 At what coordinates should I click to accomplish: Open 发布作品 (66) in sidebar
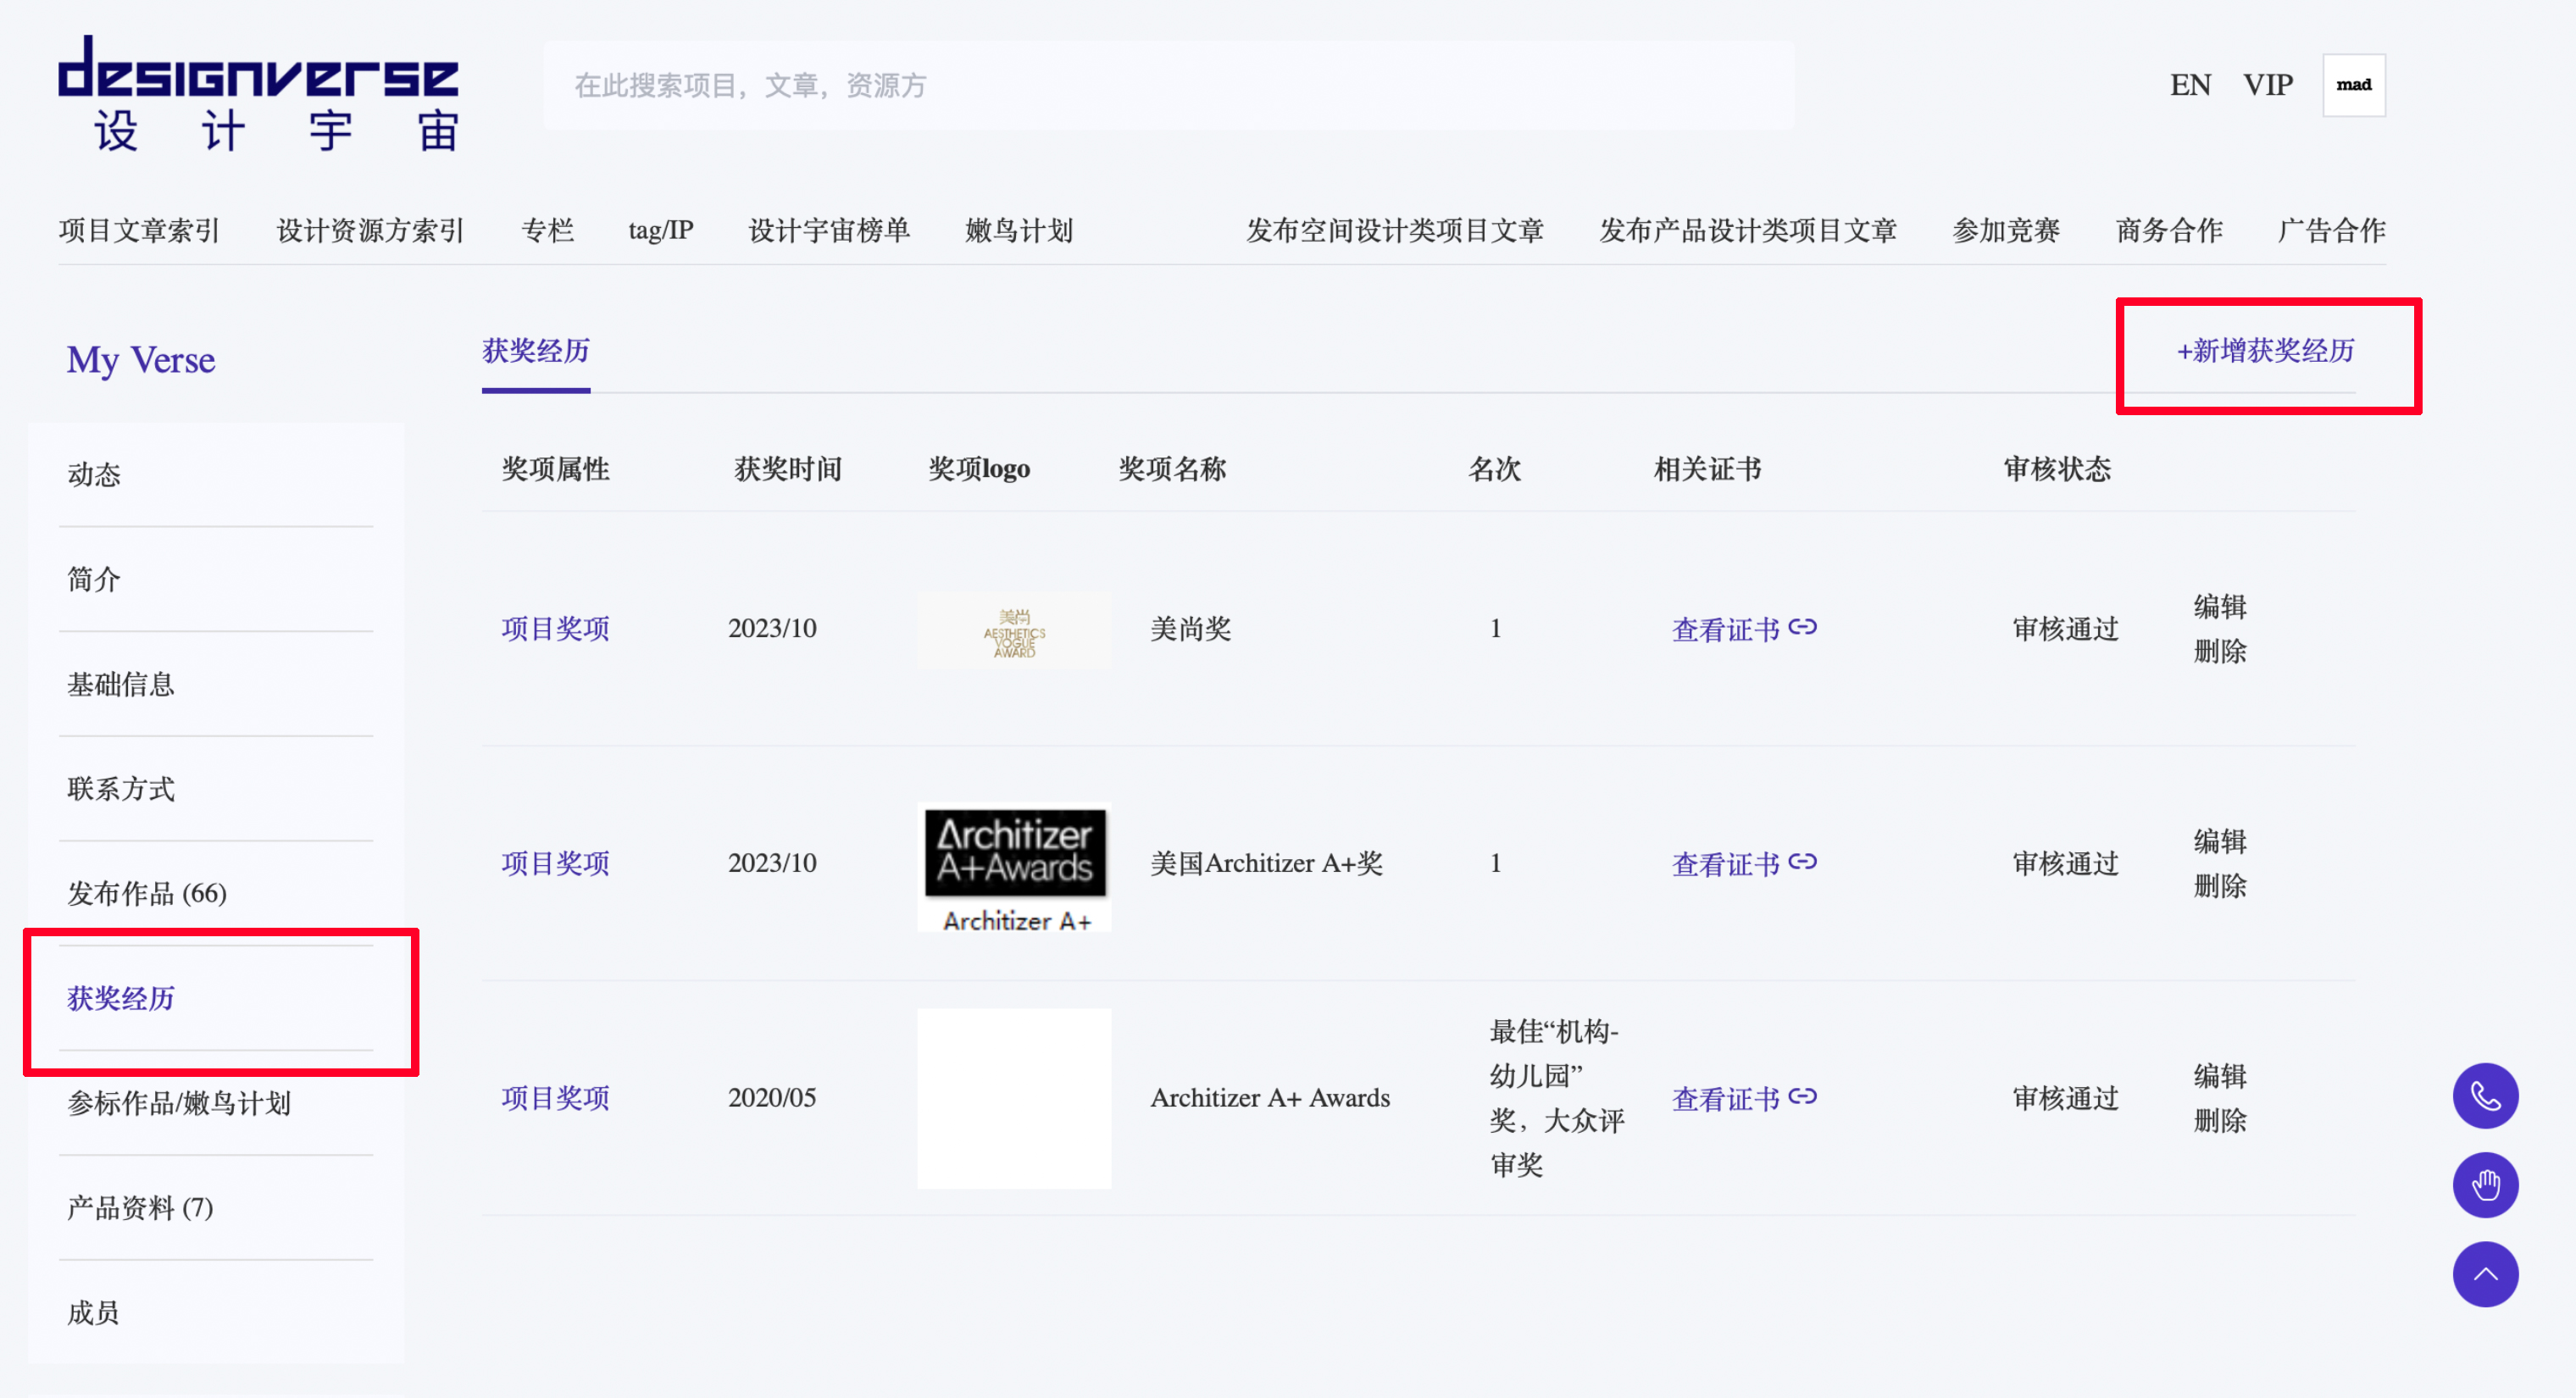point(147,893)
